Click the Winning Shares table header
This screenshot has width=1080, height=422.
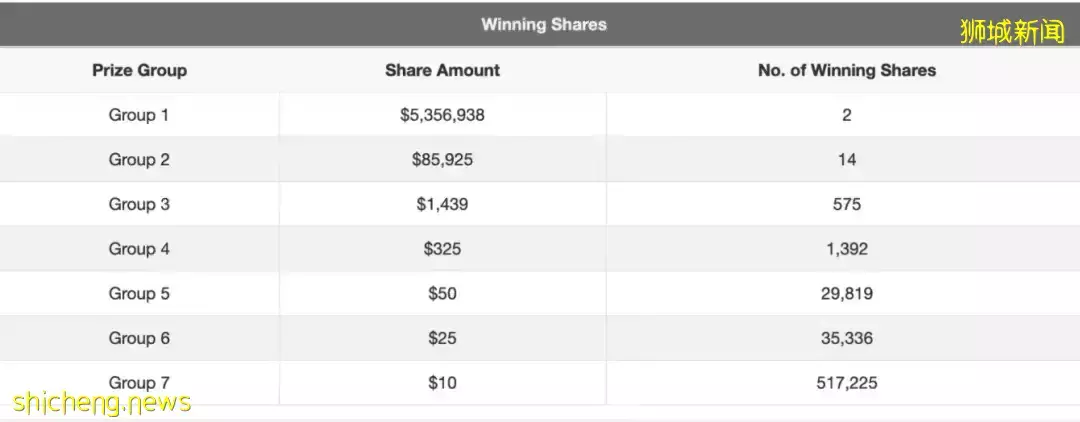click(x=543, y=25)
